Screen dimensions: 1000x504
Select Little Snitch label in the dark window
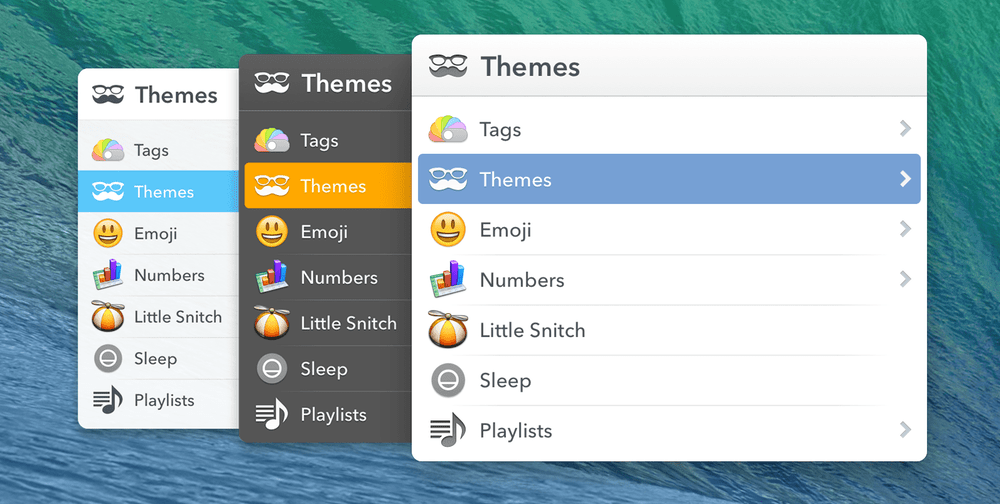pos(348,323)
